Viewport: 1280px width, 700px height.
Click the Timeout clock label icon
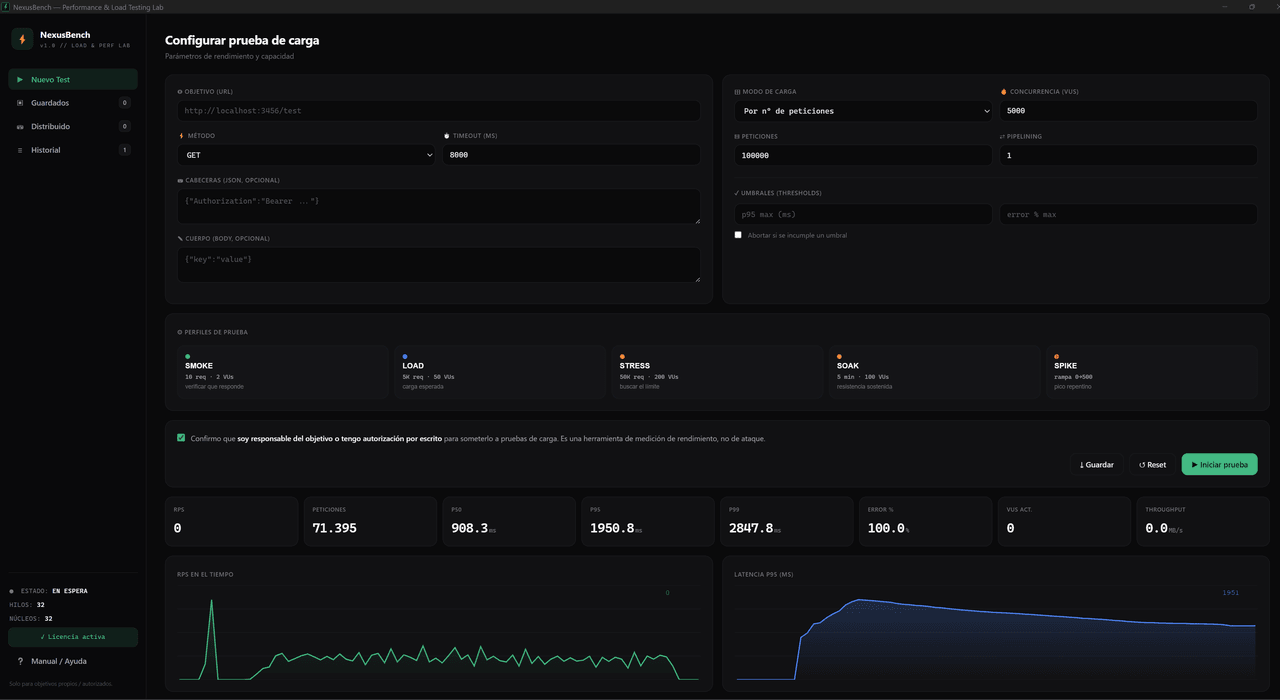coord(447,136)
